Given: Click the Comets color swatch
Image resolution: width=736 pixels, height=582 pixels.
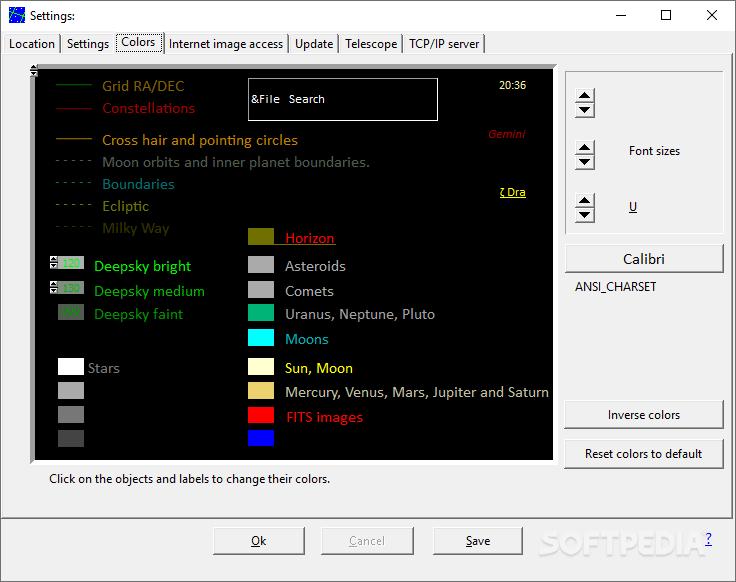Looking at the screenshot, I should pos(261,290).
